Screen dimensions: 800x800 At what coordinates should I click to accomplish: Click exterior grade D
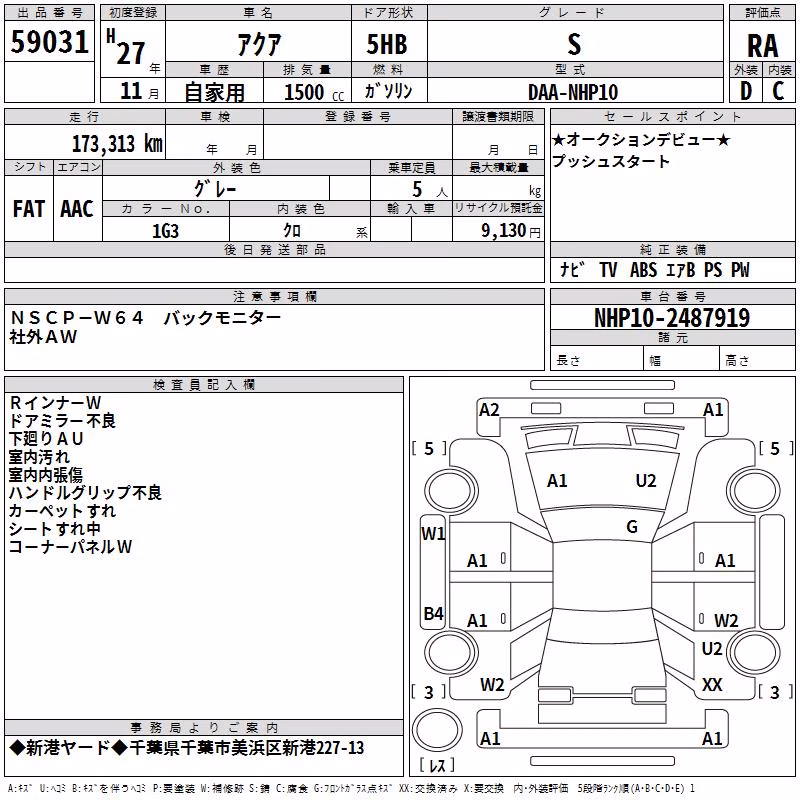[746, 91]
